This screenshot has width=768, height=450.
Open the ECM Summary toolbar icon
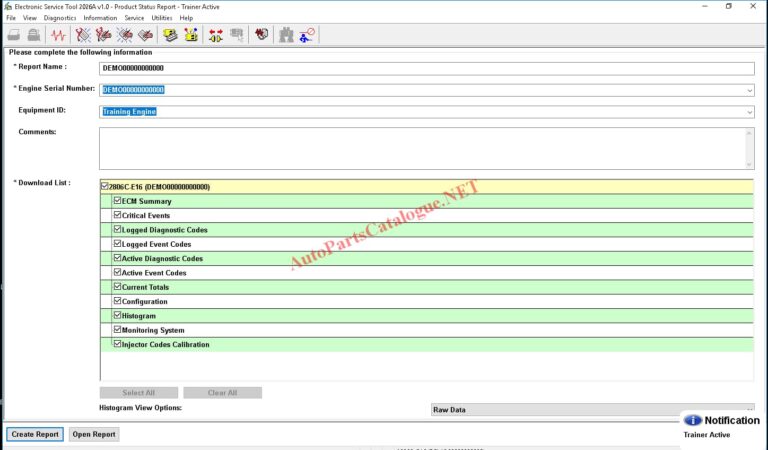pyautogui.click(x=170, y=35)
